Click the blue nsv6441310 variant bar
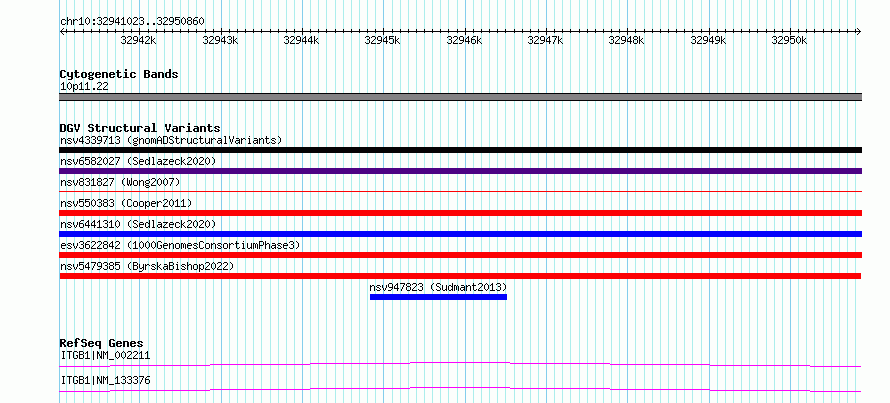The height and width of the screenshot is (403, 890). 460,234
